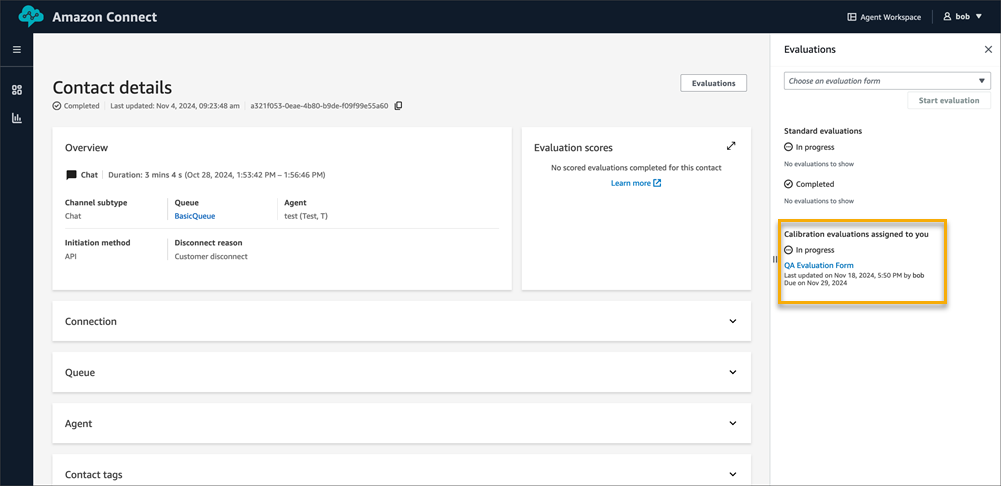Copy the contact ID with copy icon
This screenshot has height=486, width=1001.
tap(398, 105)
